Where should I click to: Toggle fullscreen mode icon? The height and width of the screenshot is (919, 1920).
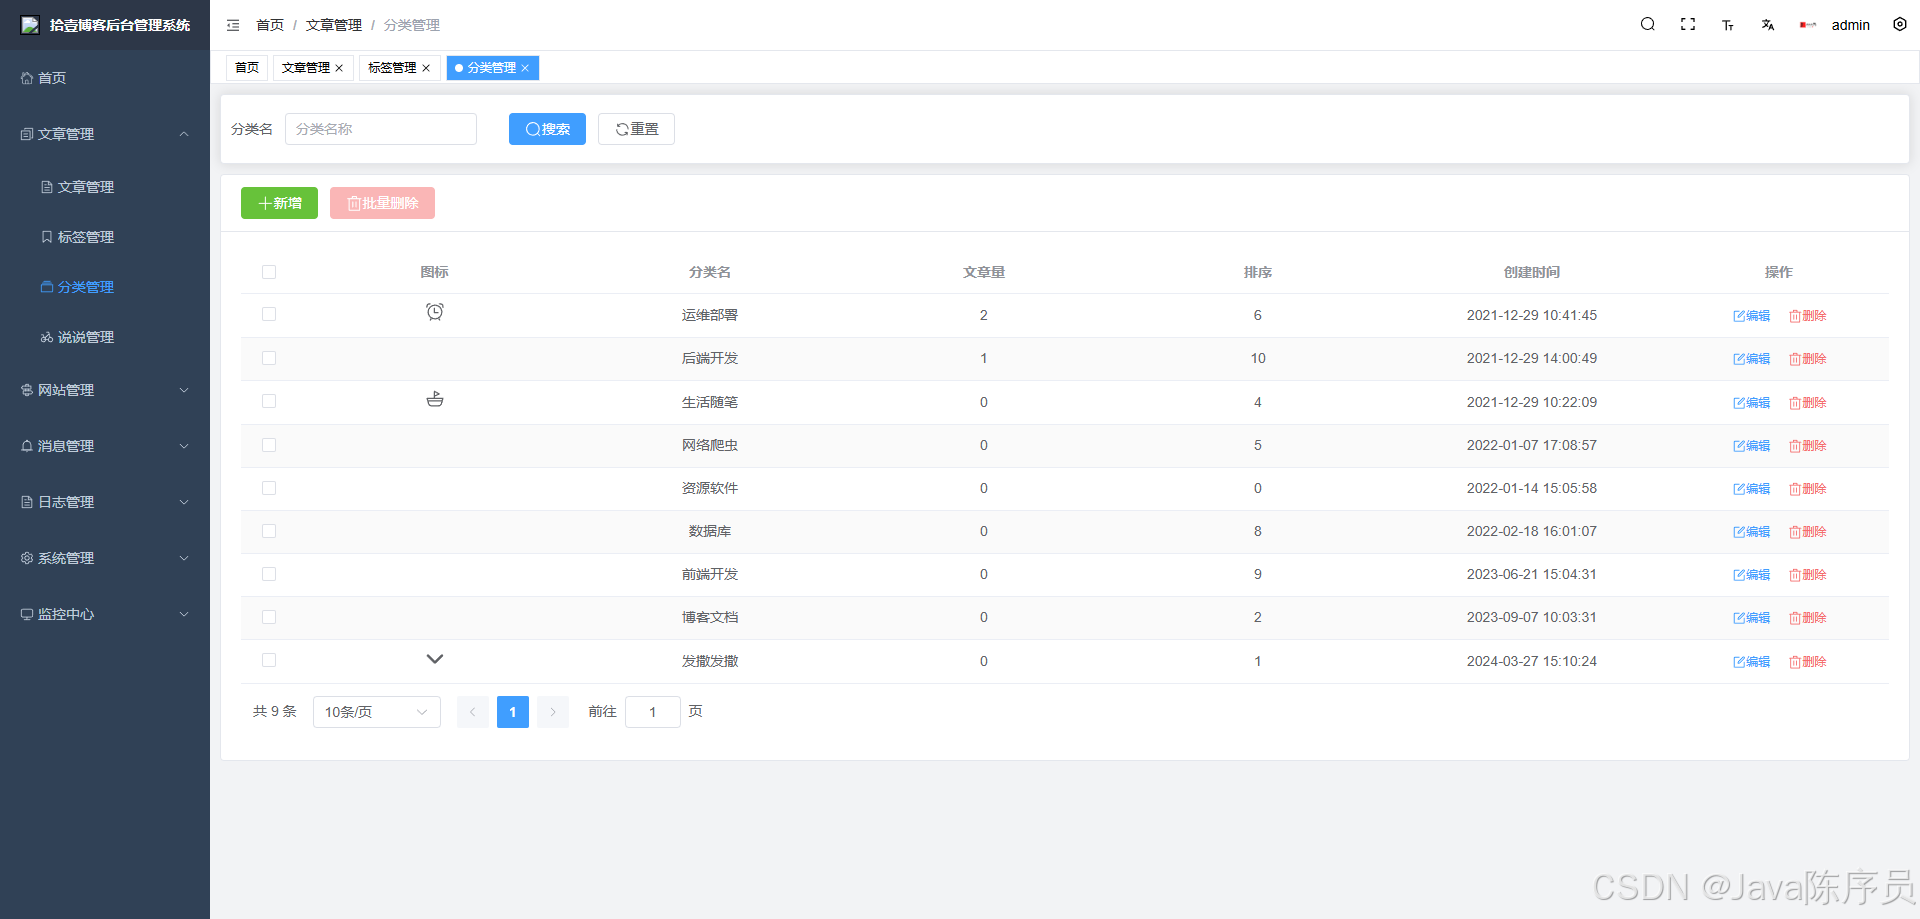(1688, 24)
